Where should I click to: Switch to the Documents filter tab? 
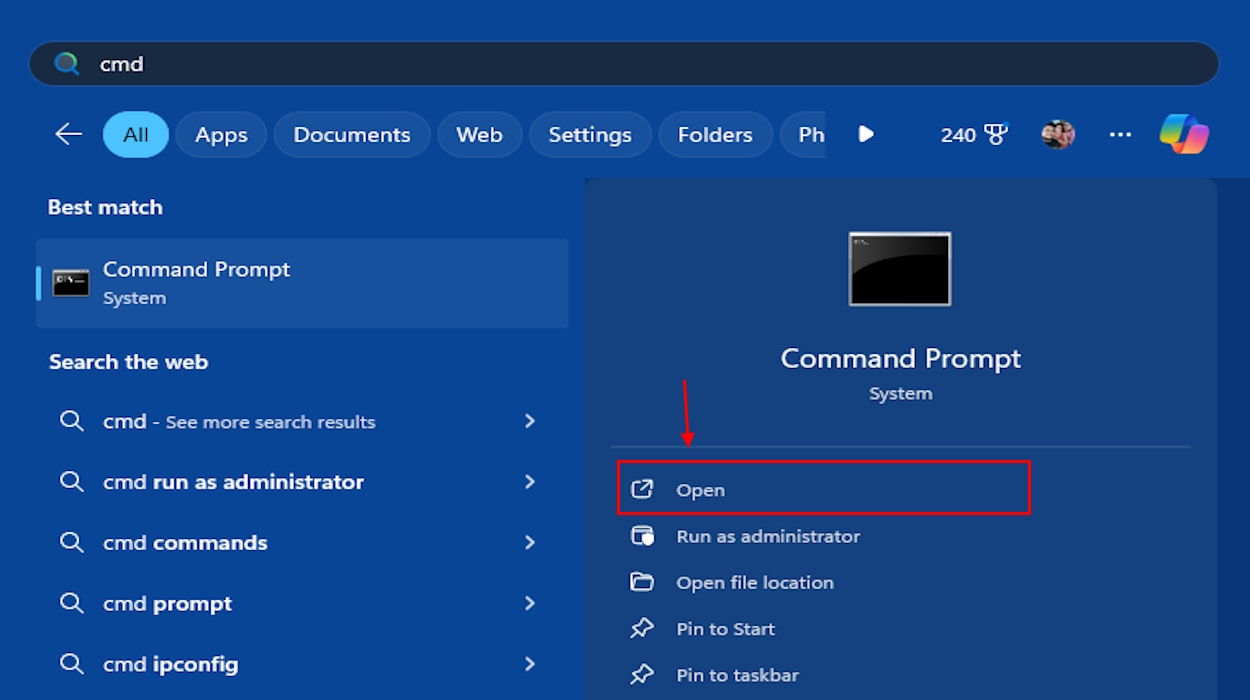click(x=352, y=134)
